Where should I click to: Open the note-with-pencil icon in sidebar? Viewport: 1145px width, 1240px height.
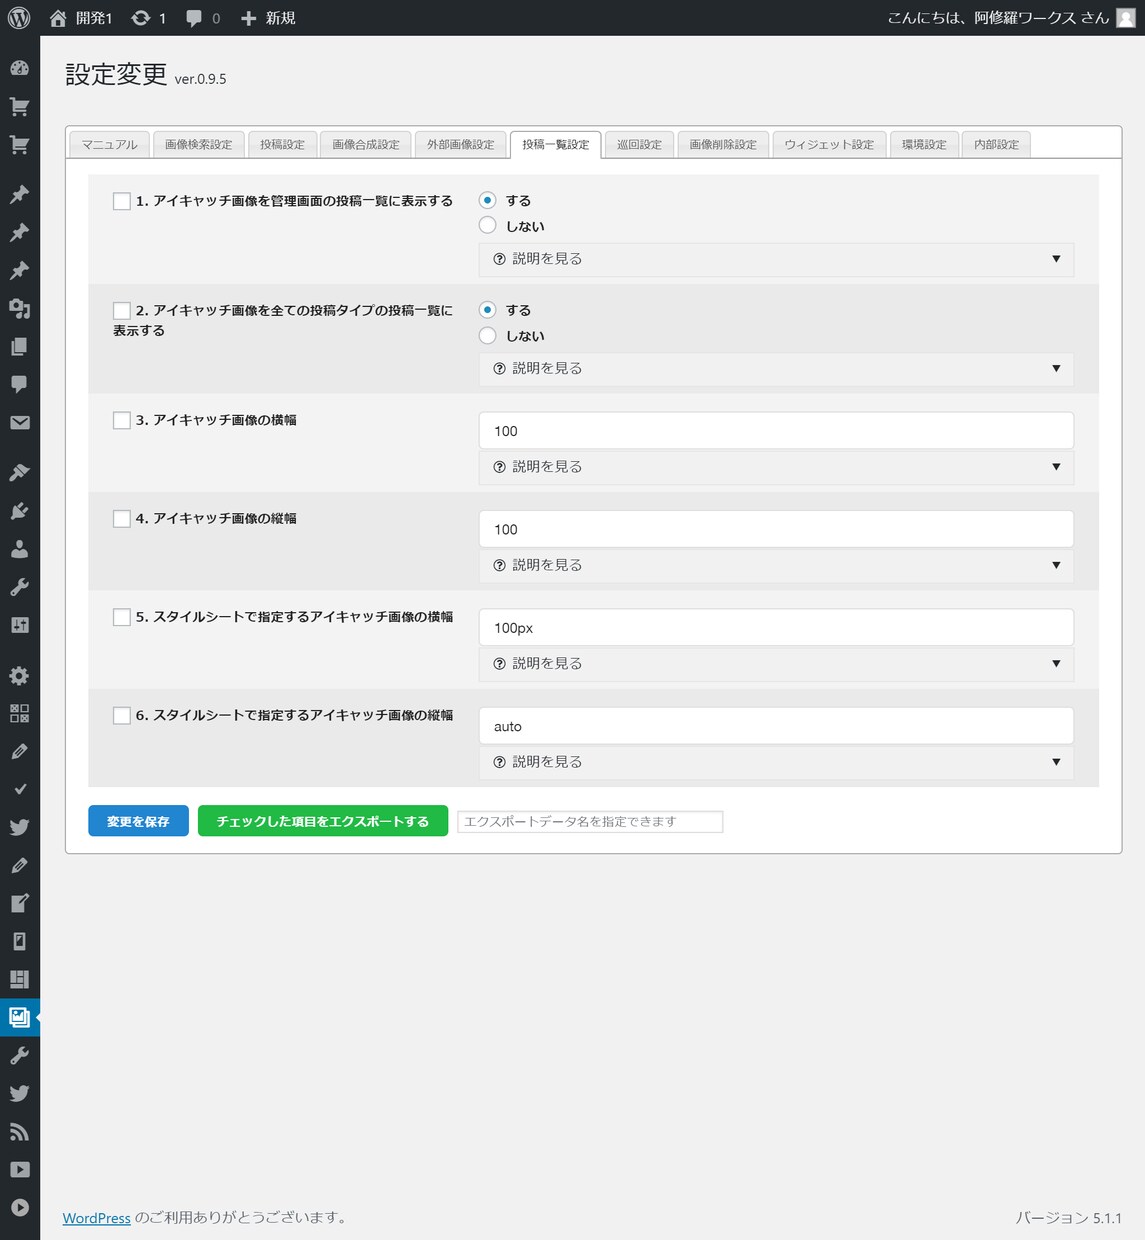(x=19, y=903)
